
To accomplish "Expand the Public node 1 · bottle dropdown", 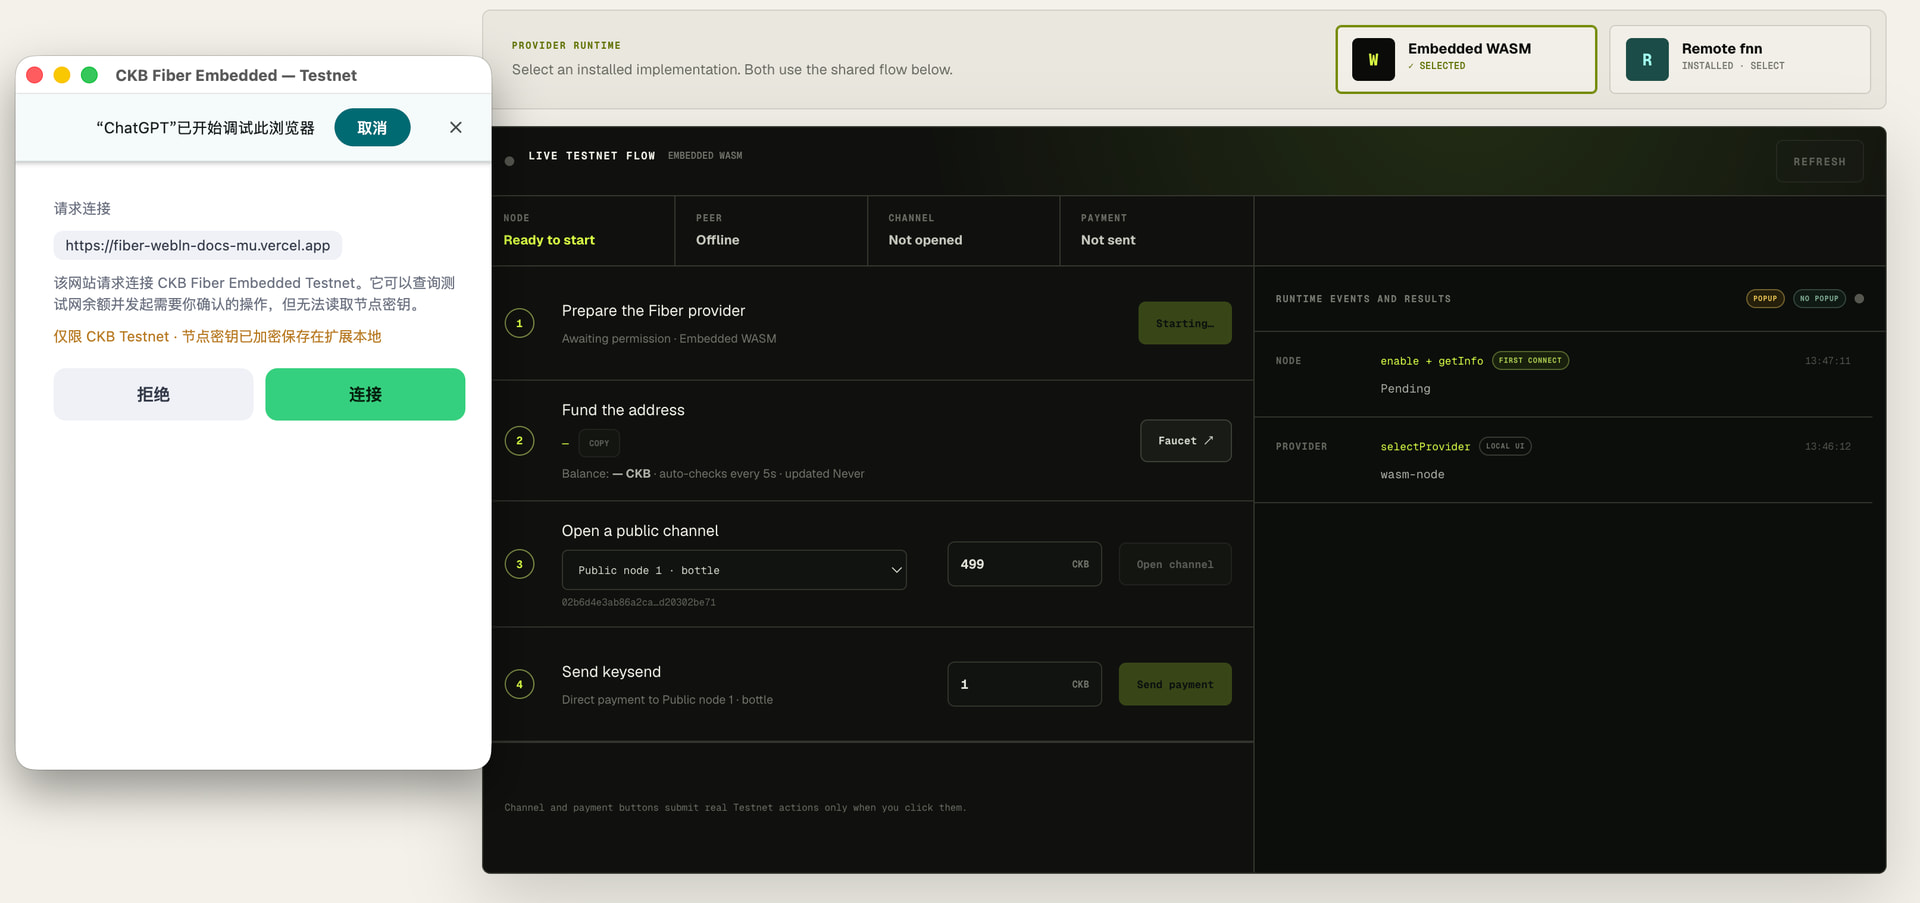I will [x=734, y=570].
